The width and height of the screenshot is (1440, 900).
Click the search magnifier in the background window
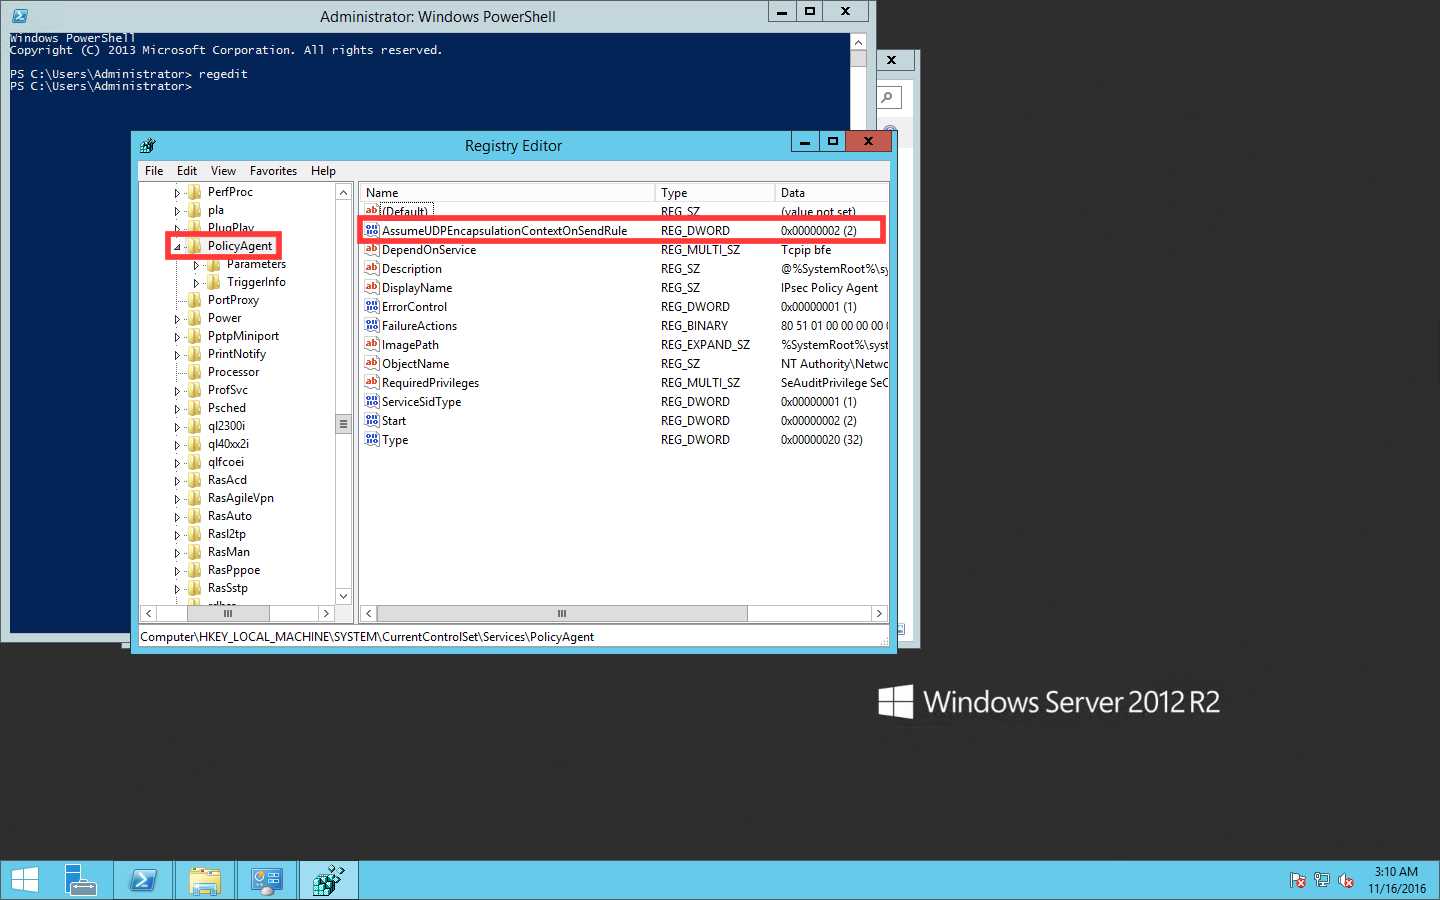pyautogui.click(x=887, y=97)
